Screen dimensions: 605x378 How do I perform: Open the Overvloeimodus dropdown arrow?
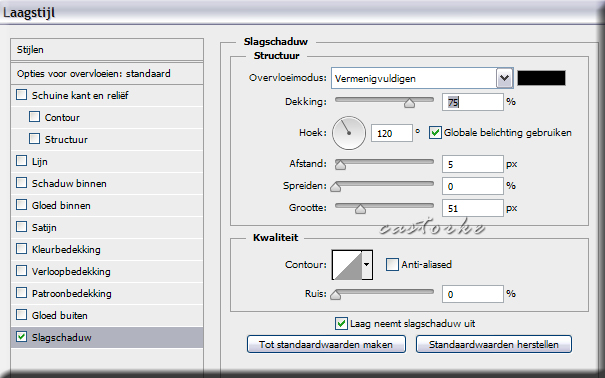coord(504,78)
